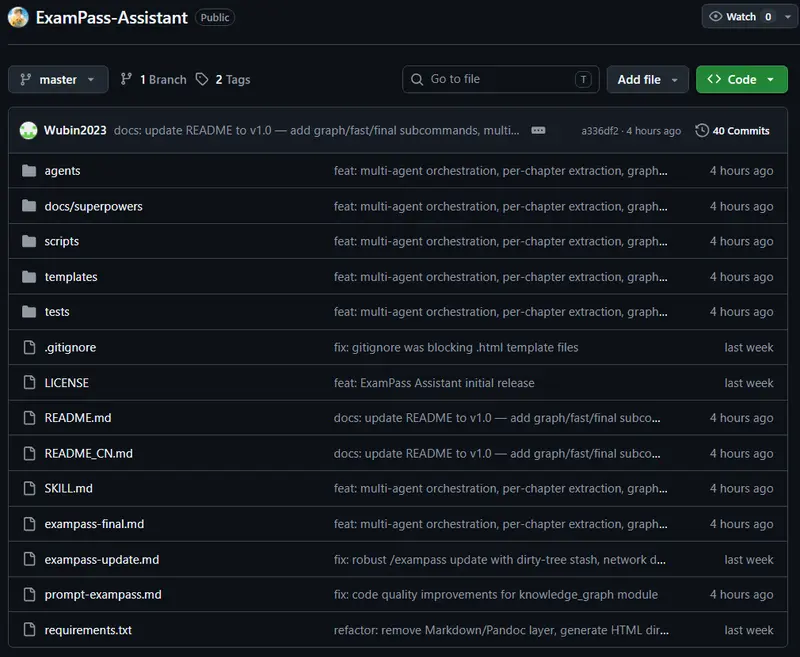Watch the repository with the Watch button

741,17
